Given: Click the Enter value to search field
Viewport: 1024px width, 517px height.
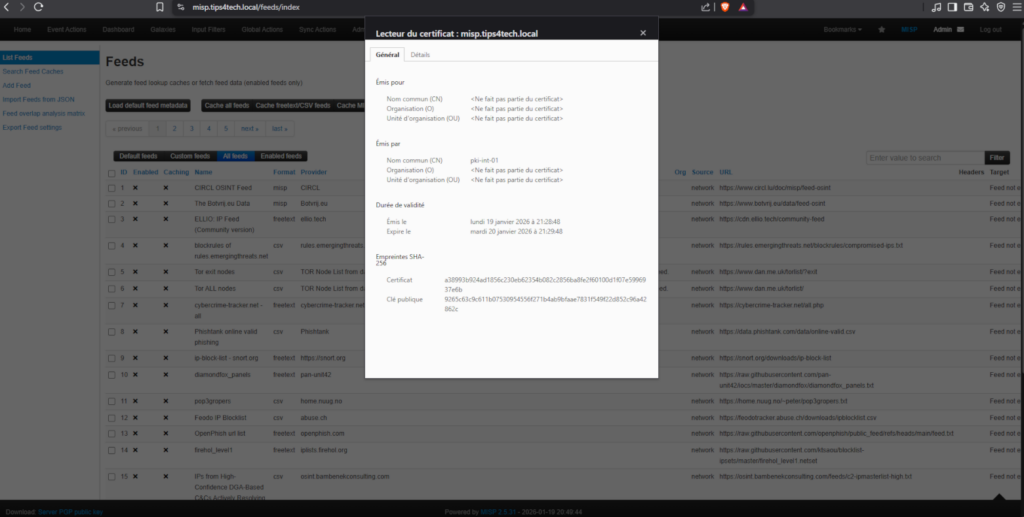Looking at the screenshot, I should [924, 158].
